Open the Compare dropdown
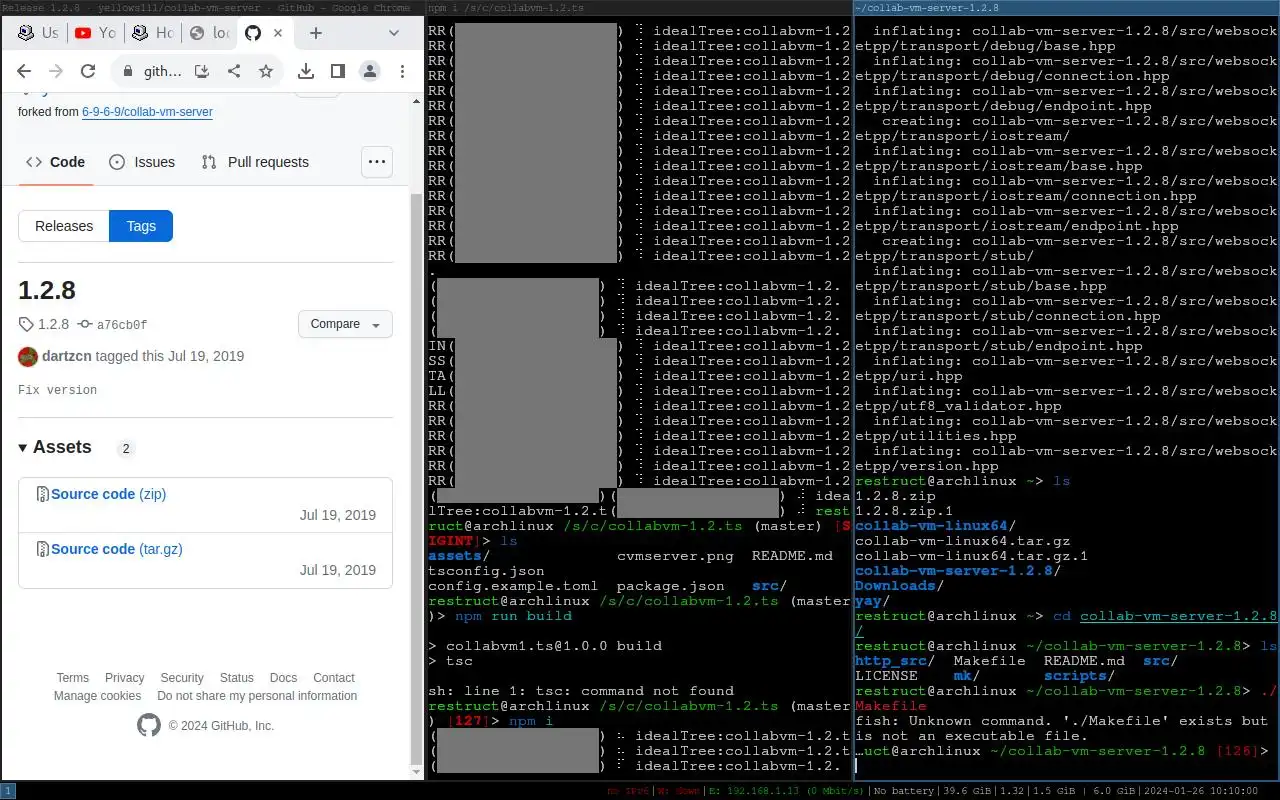The width and height of the screenshot is (1280, 800). [345, 324]
